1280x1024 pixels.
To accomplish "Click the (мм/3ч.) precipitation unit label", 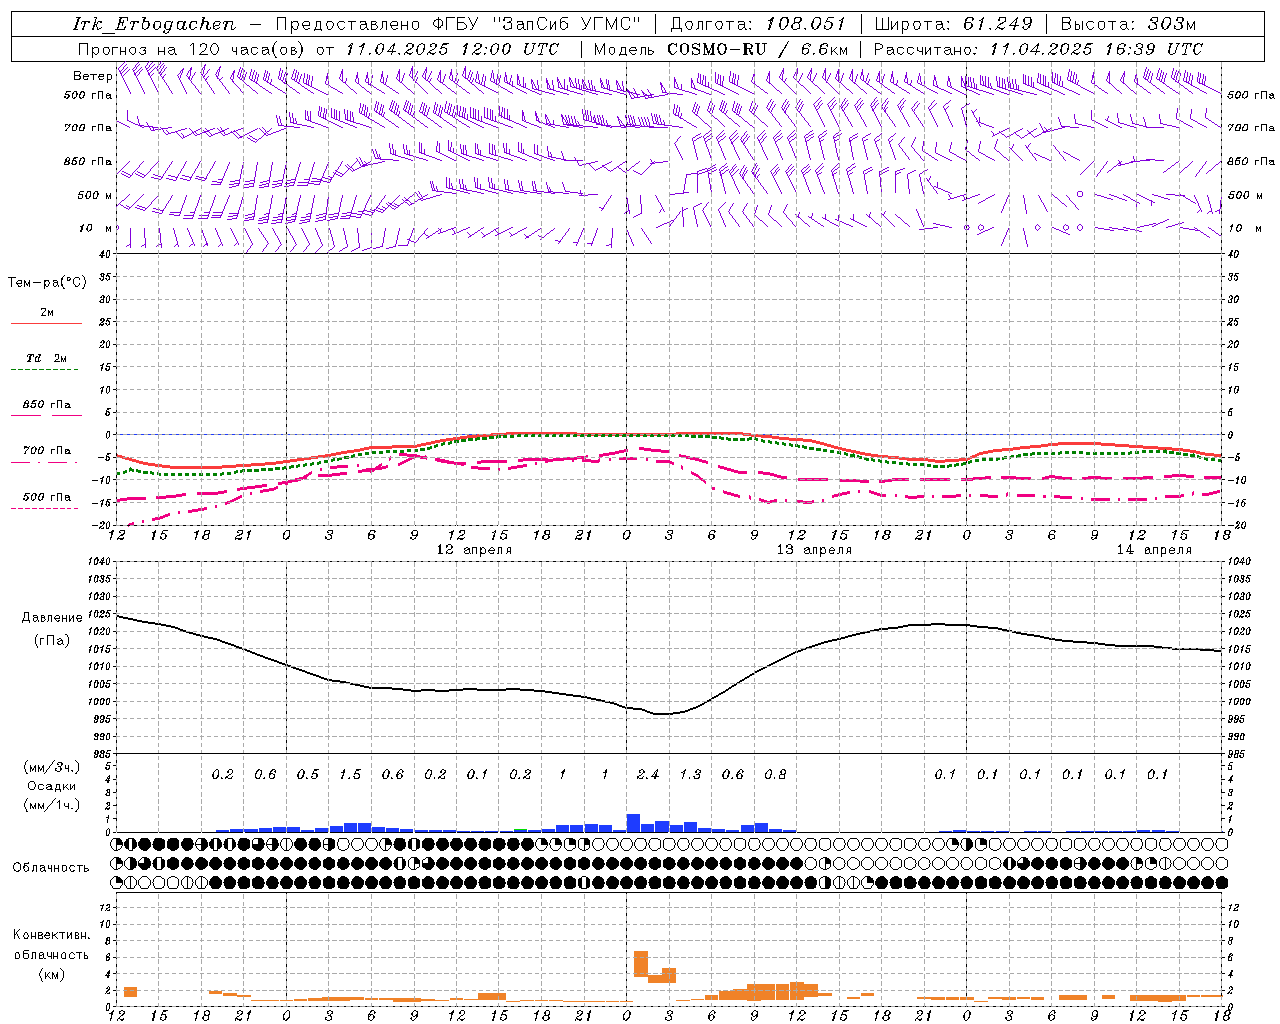I will tap(52, 767).
